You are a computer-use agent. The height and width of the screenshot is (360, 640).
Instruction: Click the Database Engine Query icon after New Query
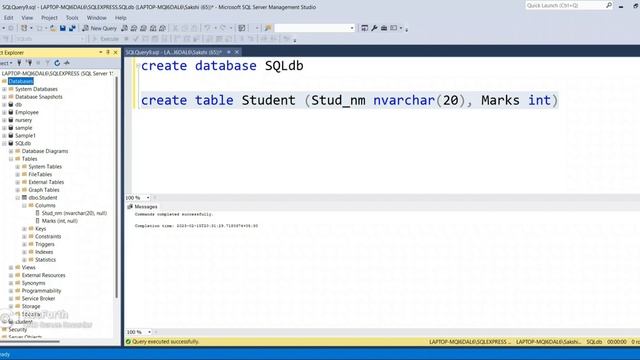[124, 28]
